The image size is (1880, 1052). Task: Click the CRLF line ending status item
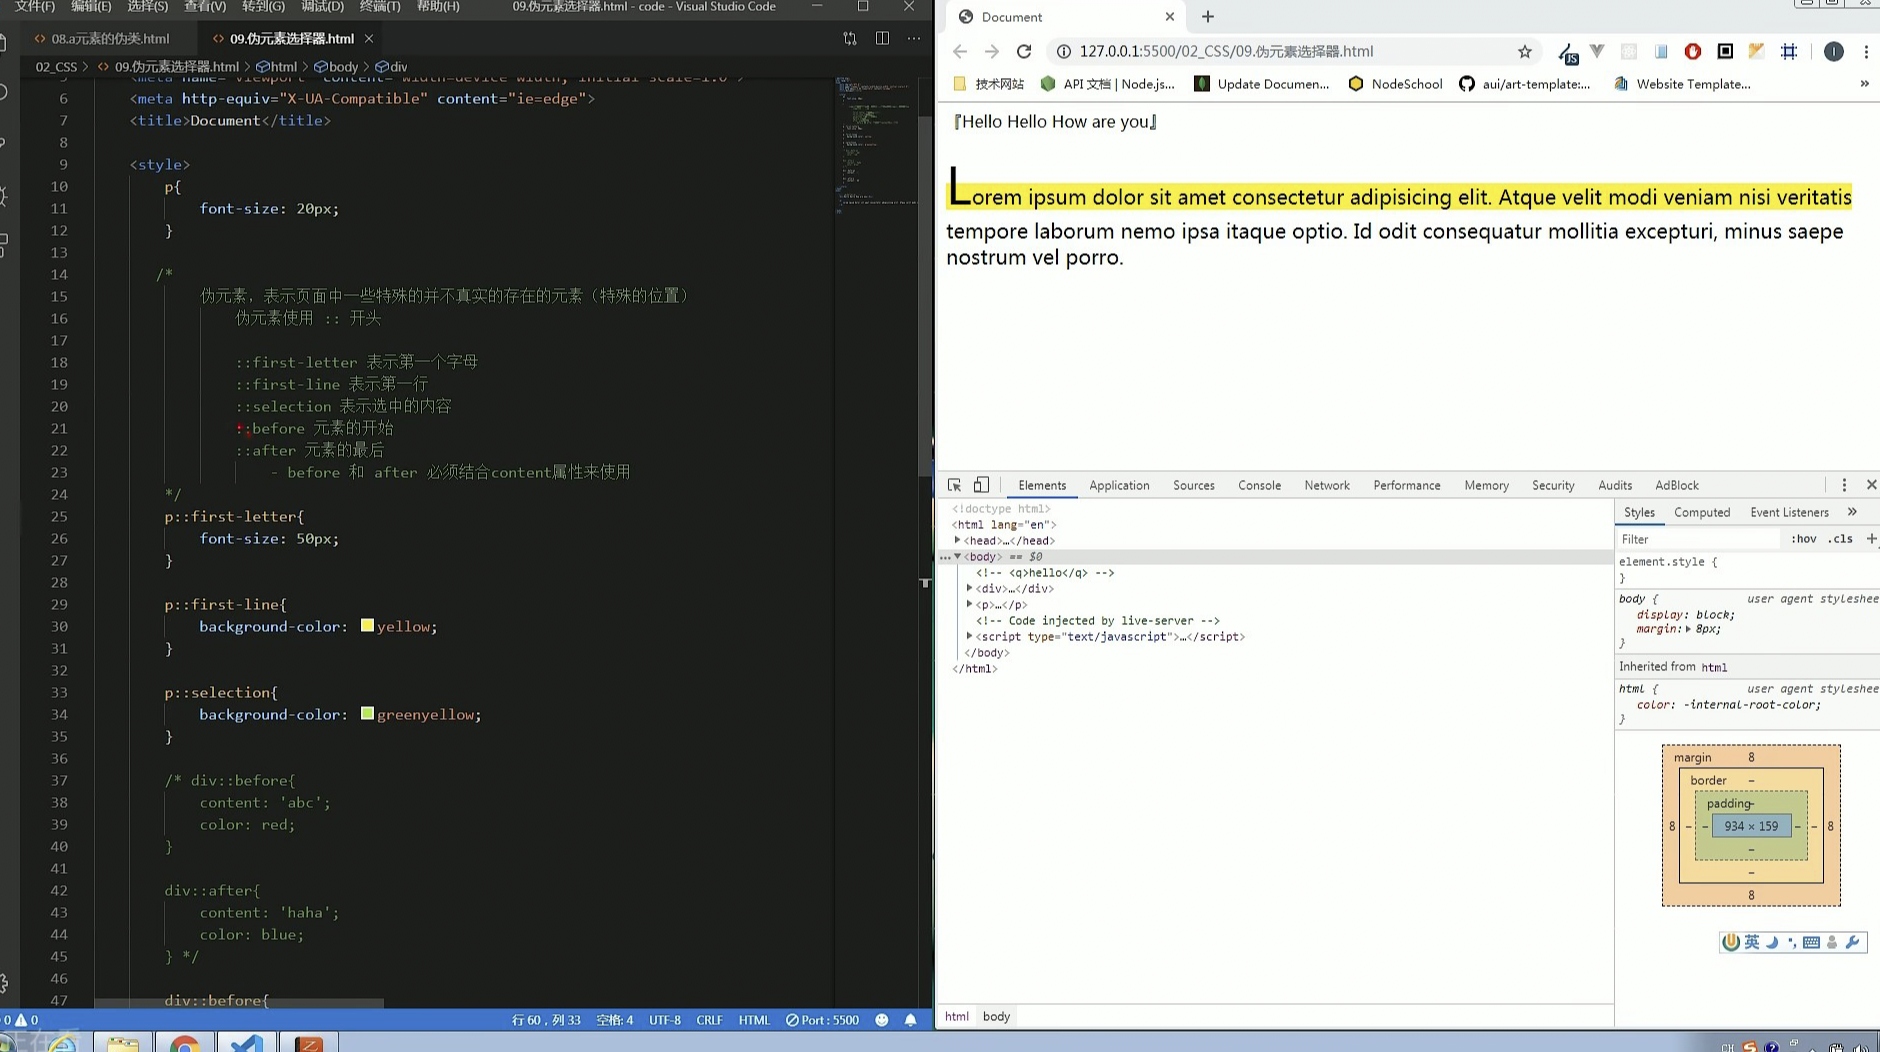click(x=709, y=1020)
